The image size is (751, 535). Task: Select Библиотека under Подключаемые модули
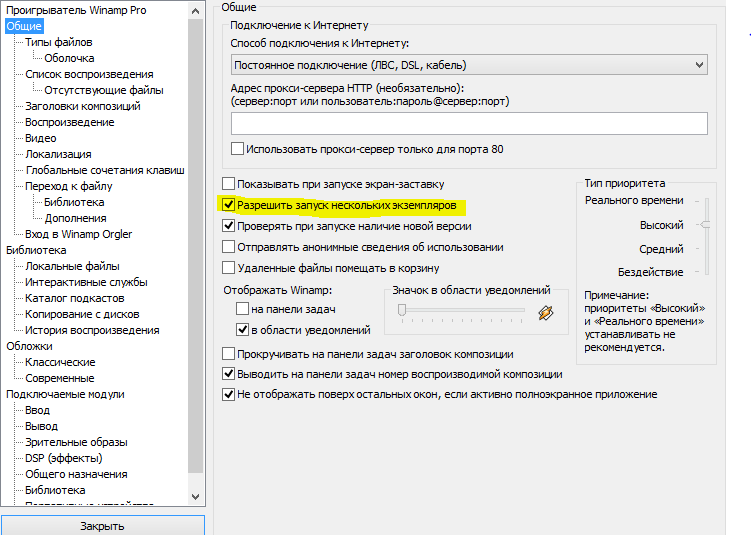click(55, 490)
